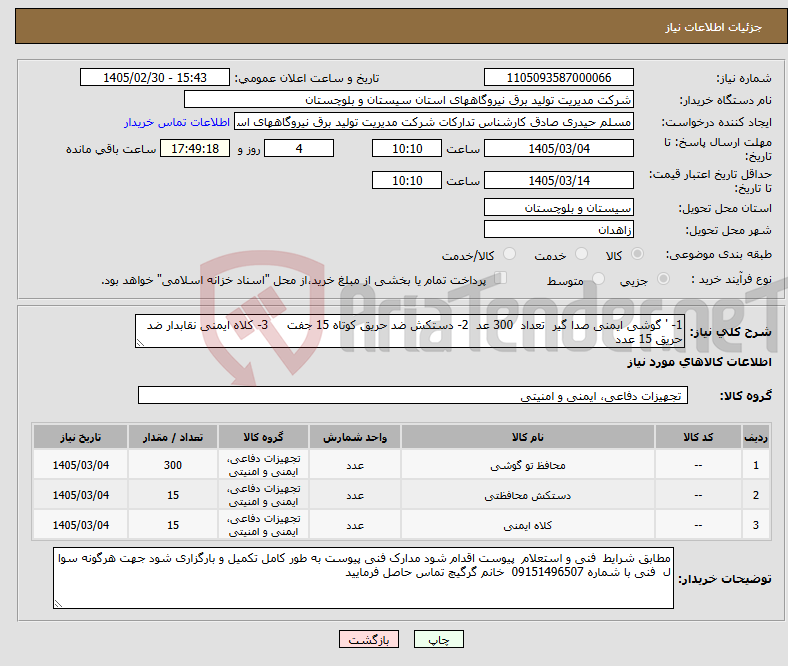
Task: Select the کالا radio button
Action: click(637, 254)
